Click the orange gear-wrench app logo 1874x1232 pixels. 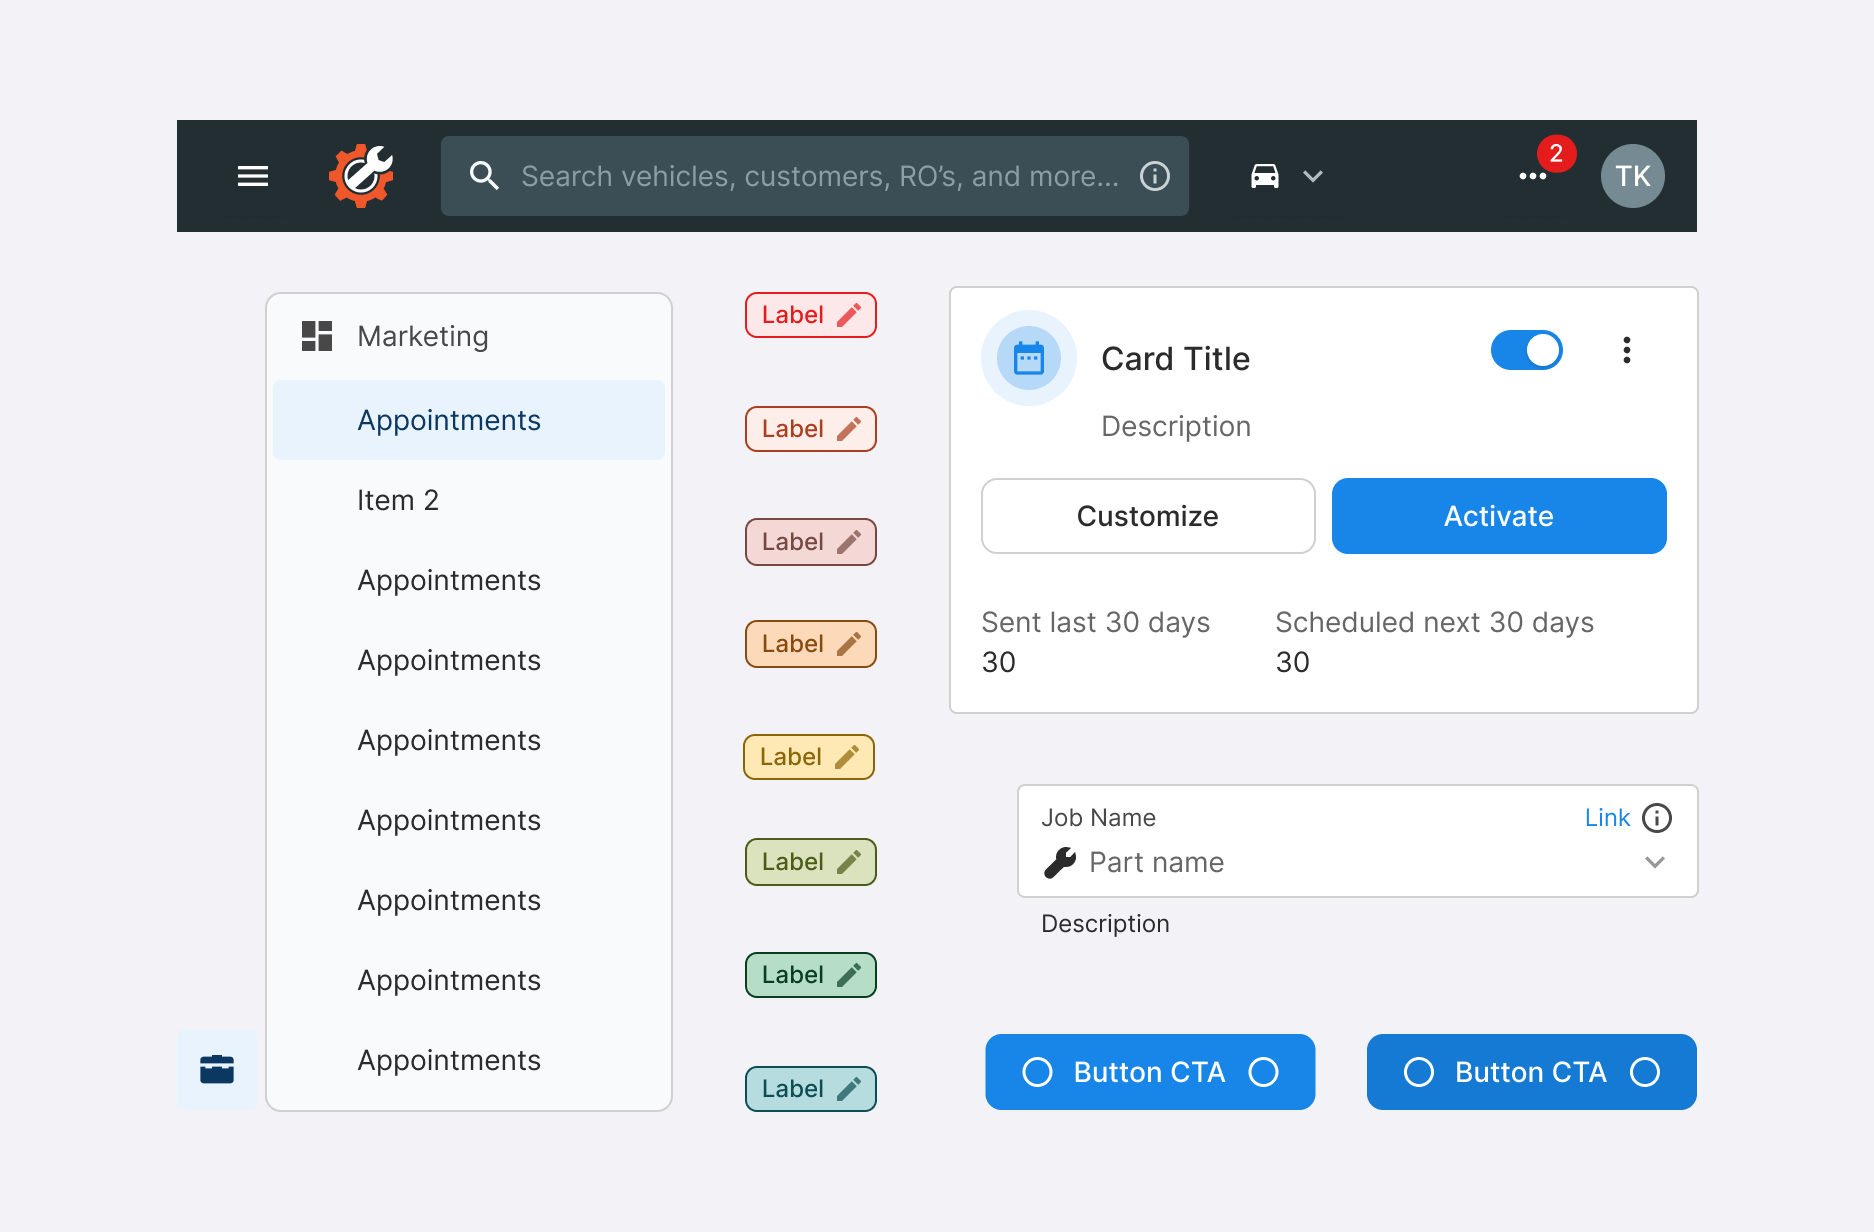pos(360,176)
